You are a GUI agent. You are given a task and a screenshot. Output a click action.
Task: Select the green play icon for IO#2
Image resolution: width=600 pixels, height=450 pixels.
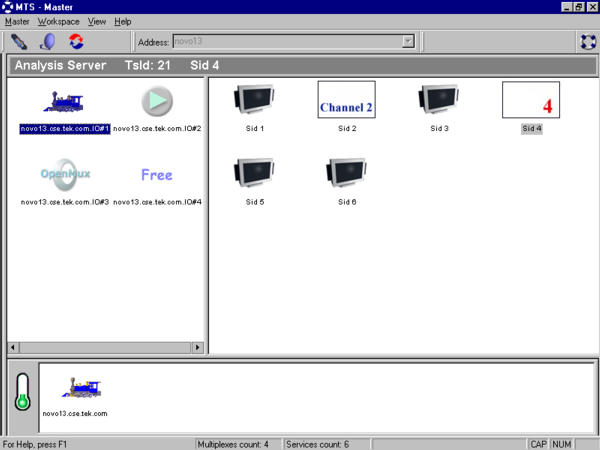coord(157,102)
